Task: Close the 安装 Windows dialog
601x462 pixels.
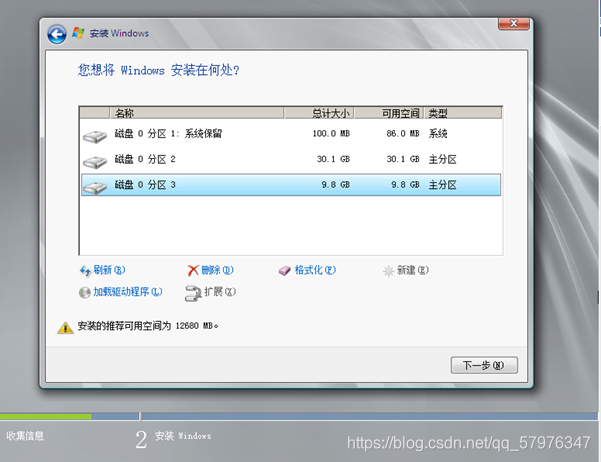Action: click(514, 23)
